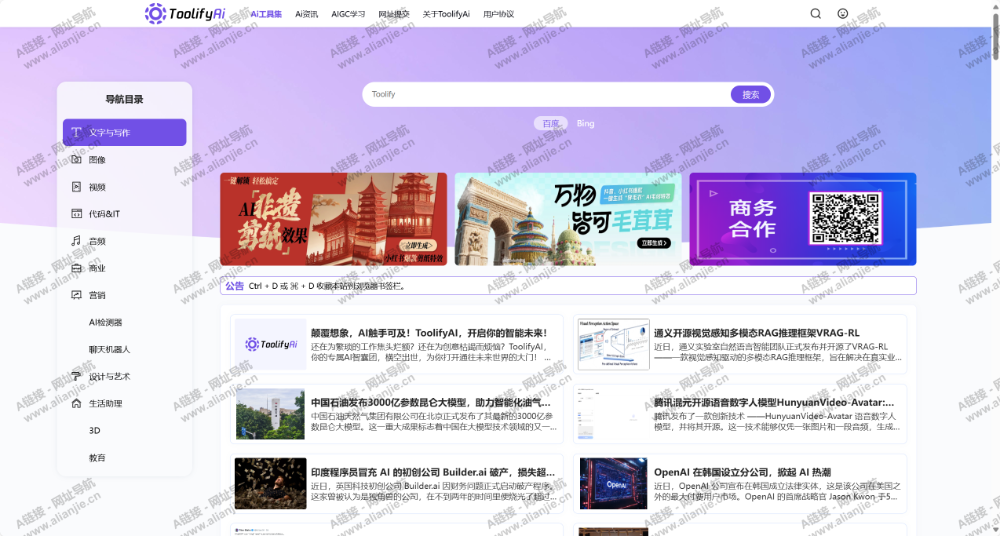This screenshot has height=536, width=1000.
Task: Click the 设计与艺术 paint roller icon
Action: (x=77, y=376)
